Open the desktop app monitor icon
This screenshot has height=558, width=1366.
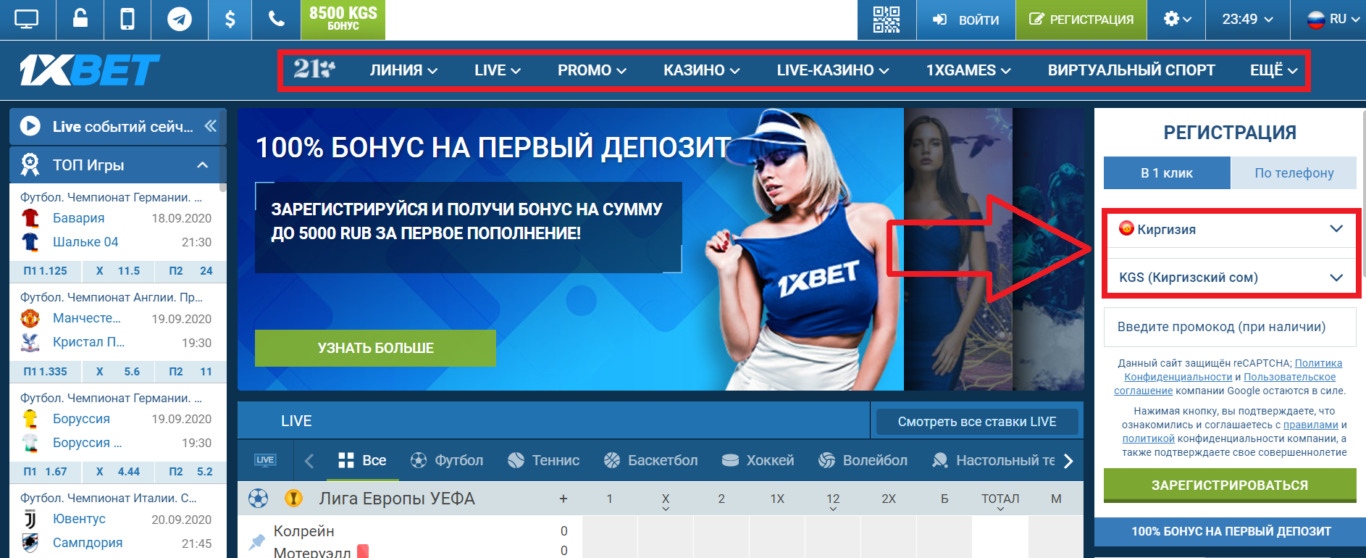(27, 19)
